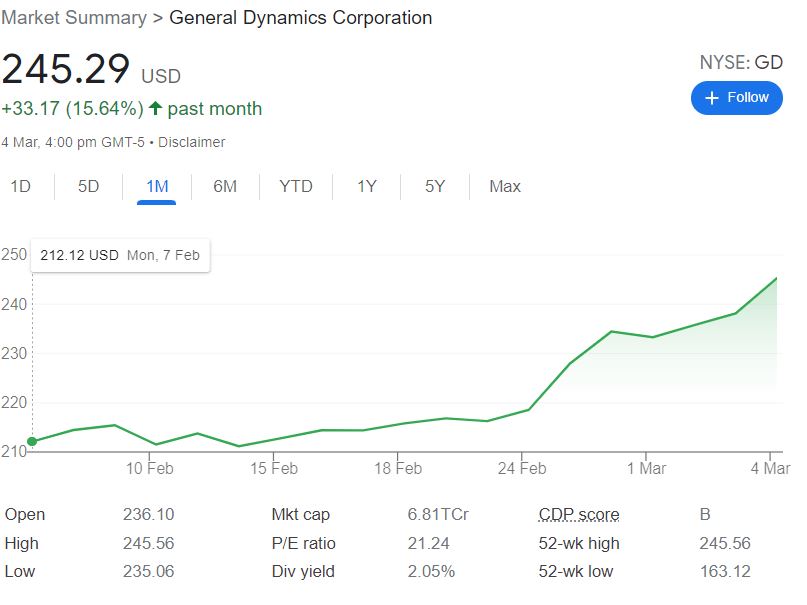Click the 245.29 price value
The width and height of the screenshot is (807, 605).
[65, 68]
